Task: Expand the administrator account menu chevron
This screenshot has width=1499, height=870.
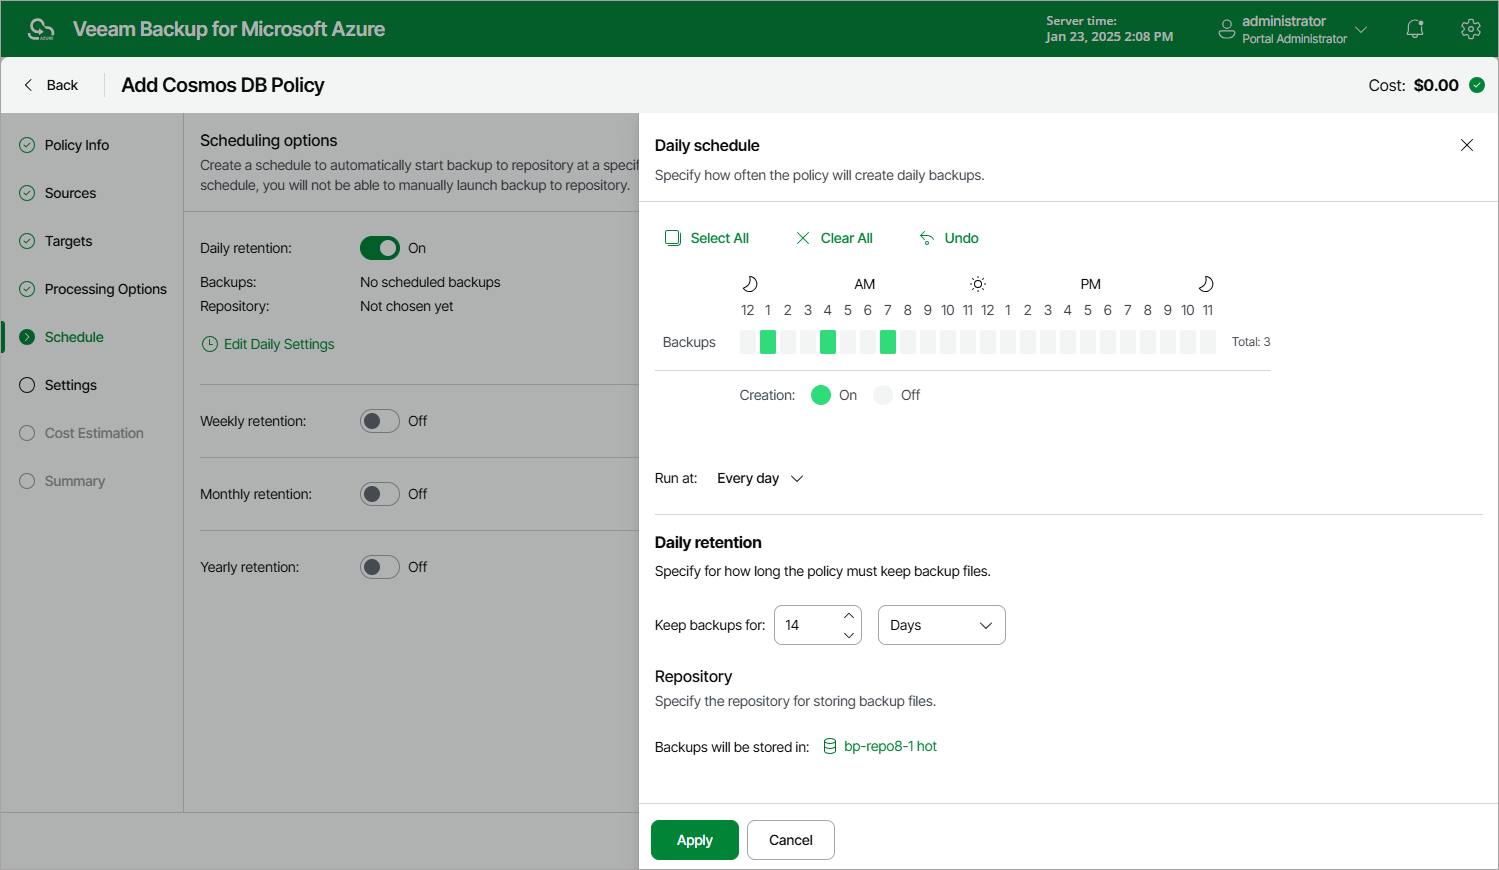Action: click(1361, 29)
